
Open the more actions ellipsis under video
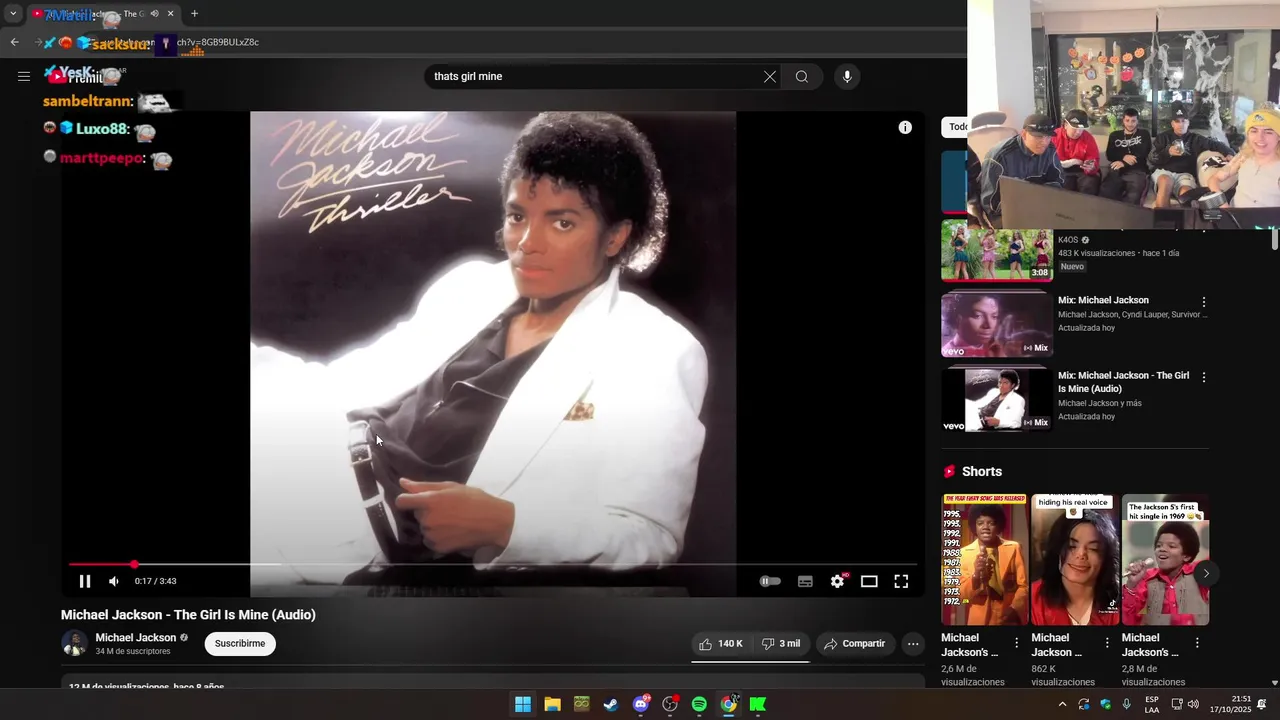[x=913, y=644]
